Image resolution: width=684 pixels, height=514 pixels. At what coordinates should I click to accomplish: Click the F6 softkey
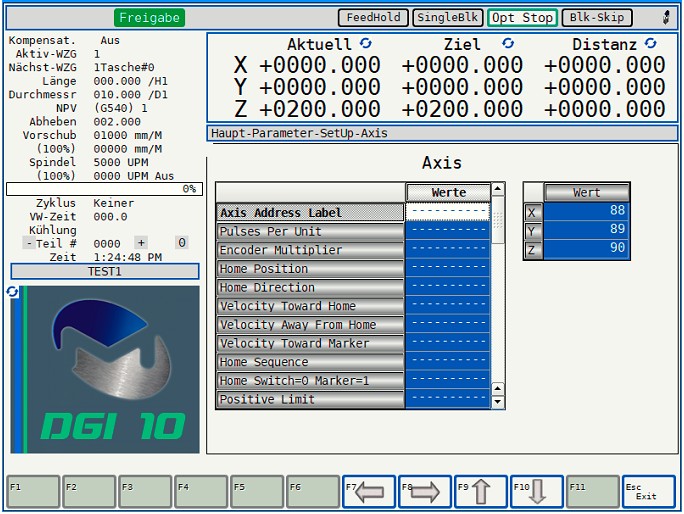313,492
